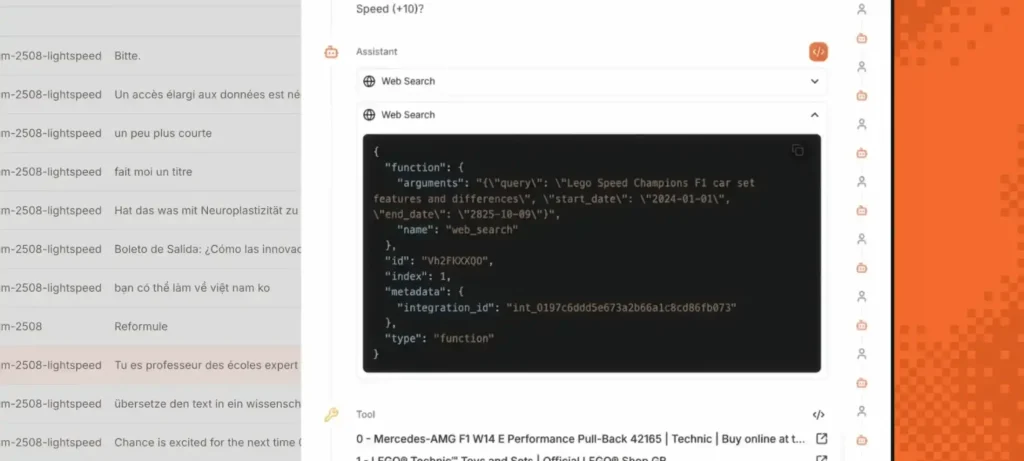Open external link for Mercedes-AMG F1 W14 result

(821, 439)
